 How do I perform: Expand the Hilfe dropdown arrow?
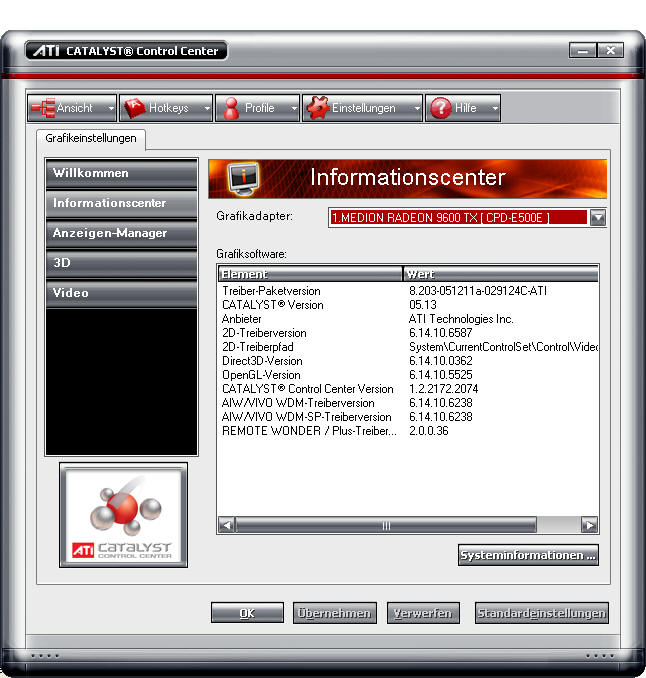495,108
